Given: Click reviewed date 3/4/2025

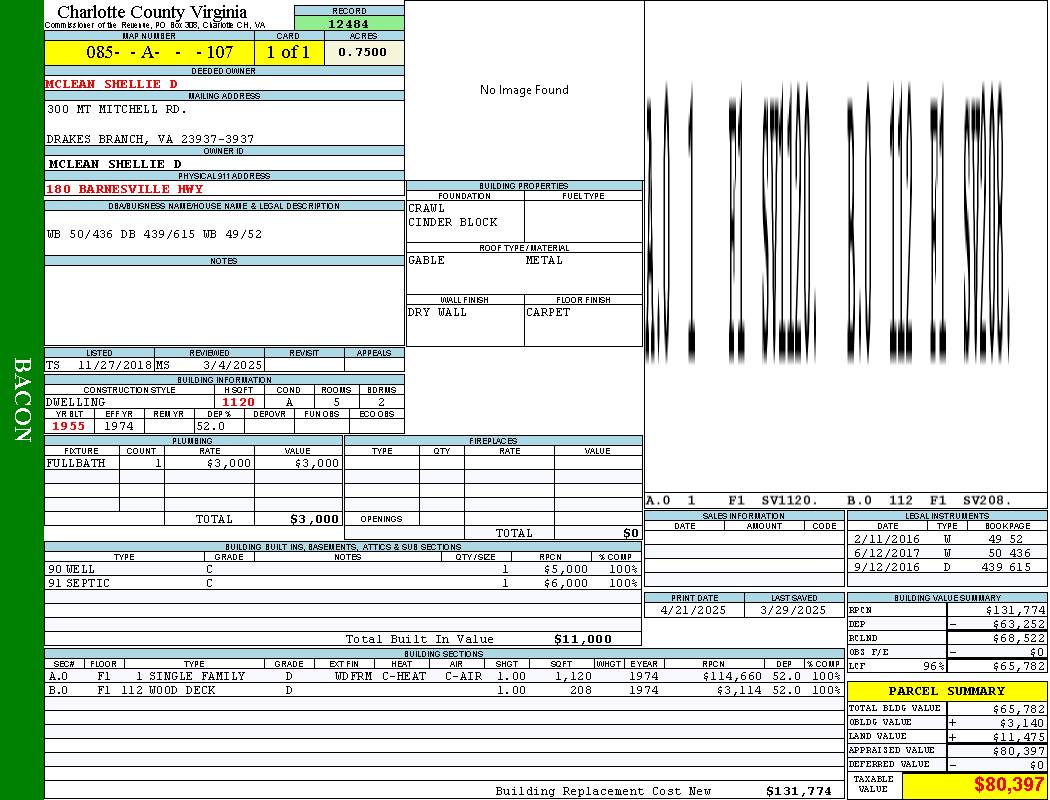Looking at the screenshot, I should tap(232, 366).
